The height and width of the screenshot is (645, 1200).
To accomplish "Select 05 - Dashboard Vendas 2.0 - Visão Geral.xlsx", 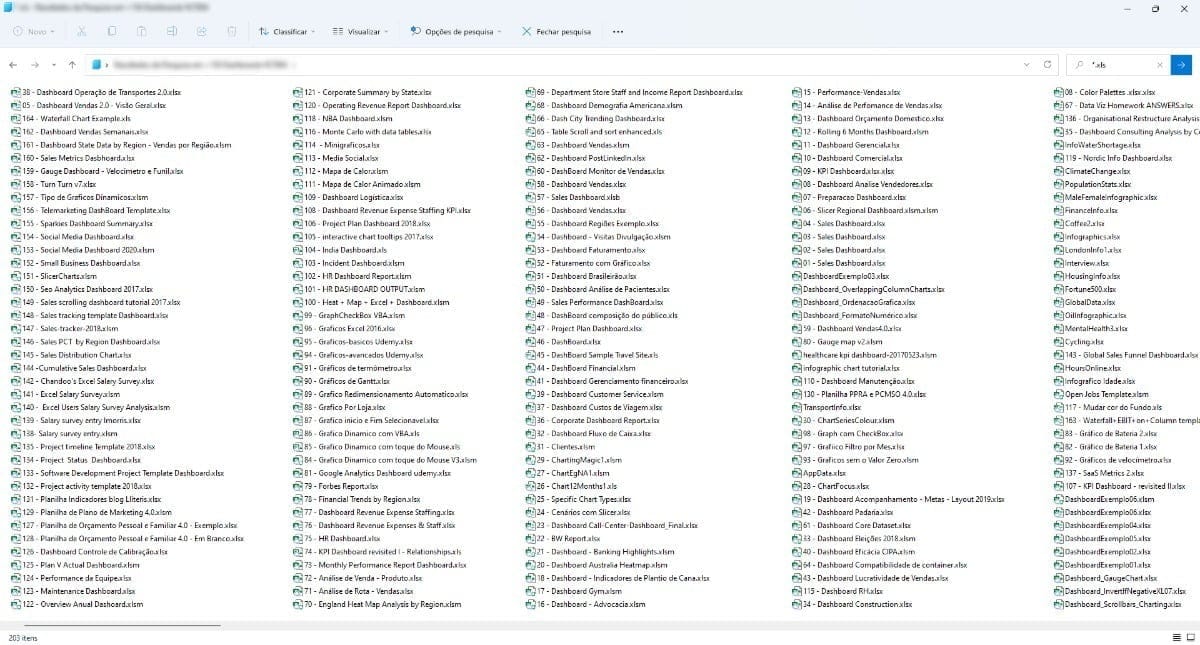I will [x=88, y=105].
